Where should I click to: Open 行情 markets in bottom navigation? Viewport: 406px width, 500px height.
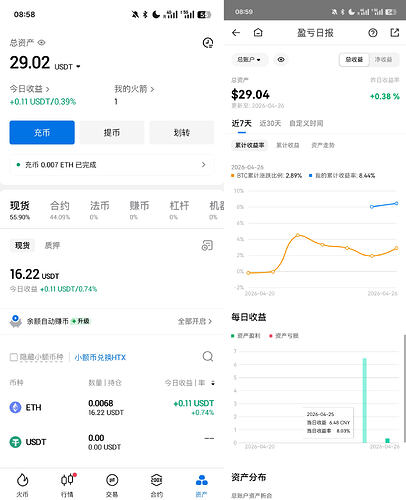point(67,485)
